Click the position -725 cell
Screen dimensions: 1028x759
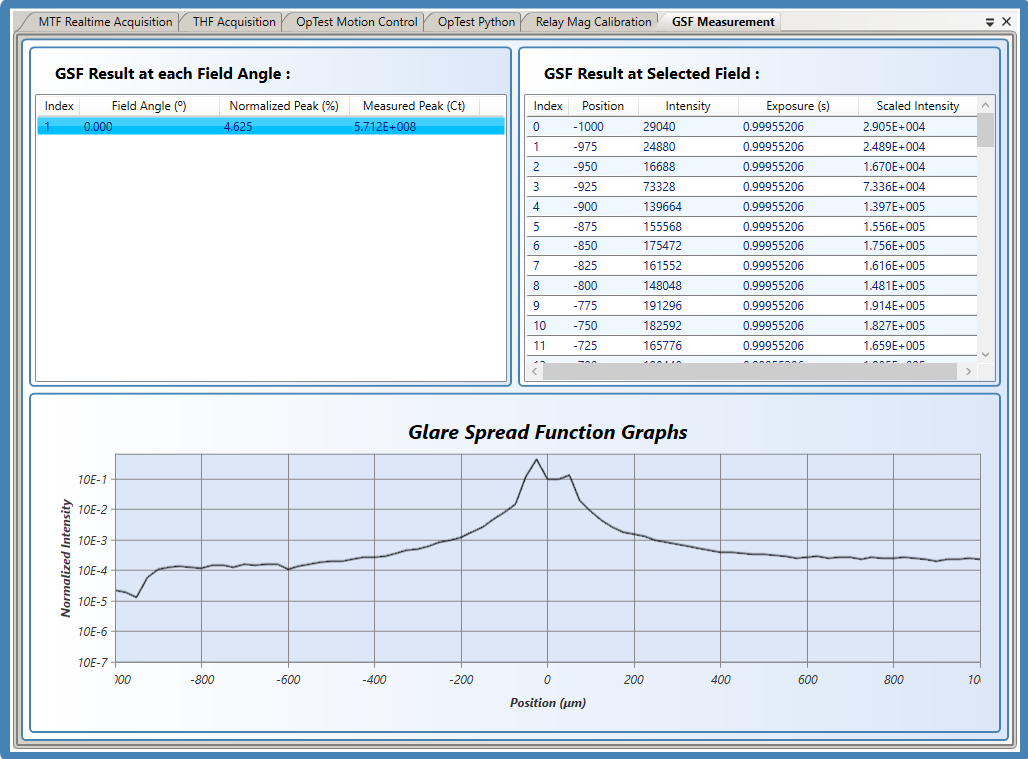(585, 345)
